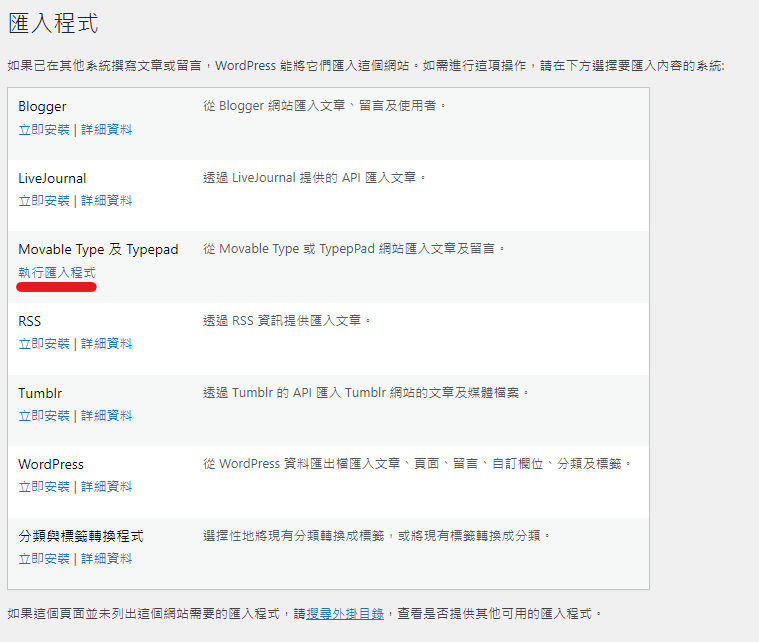The height and width of the screenshot is (642, 759).
Task: Click description 從 Blogger 網站匯入文章
Action: coord(324,106)
